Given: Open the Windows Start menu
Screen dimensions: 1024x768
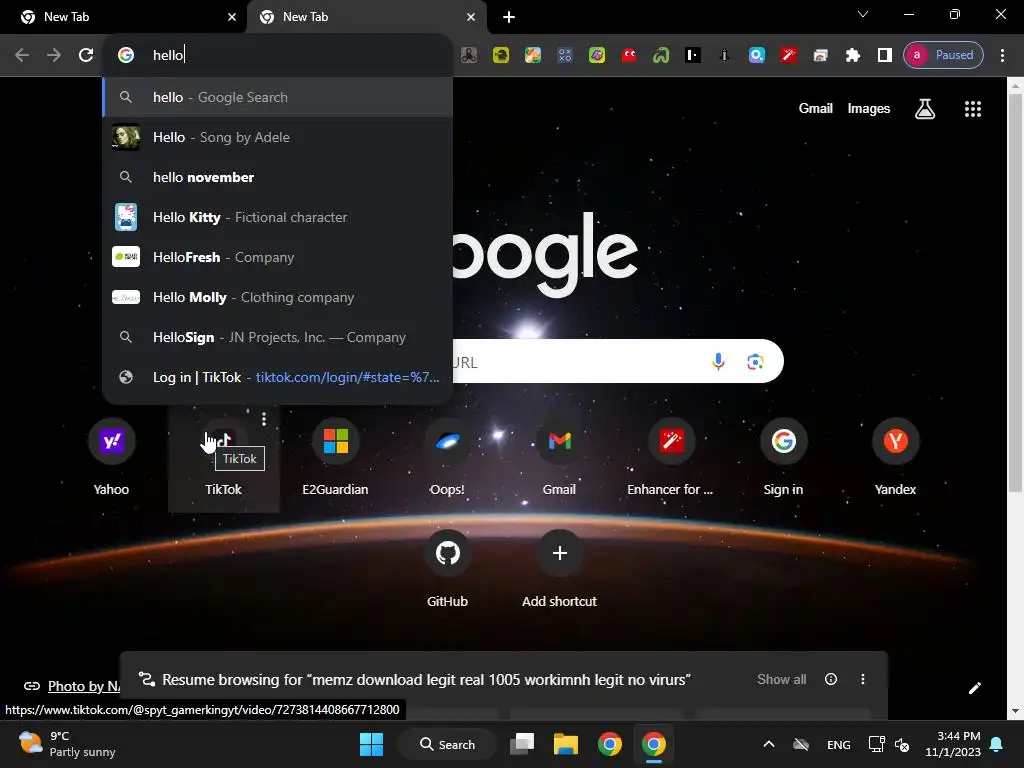Looking at the screenshot, I should click(372, 744).
